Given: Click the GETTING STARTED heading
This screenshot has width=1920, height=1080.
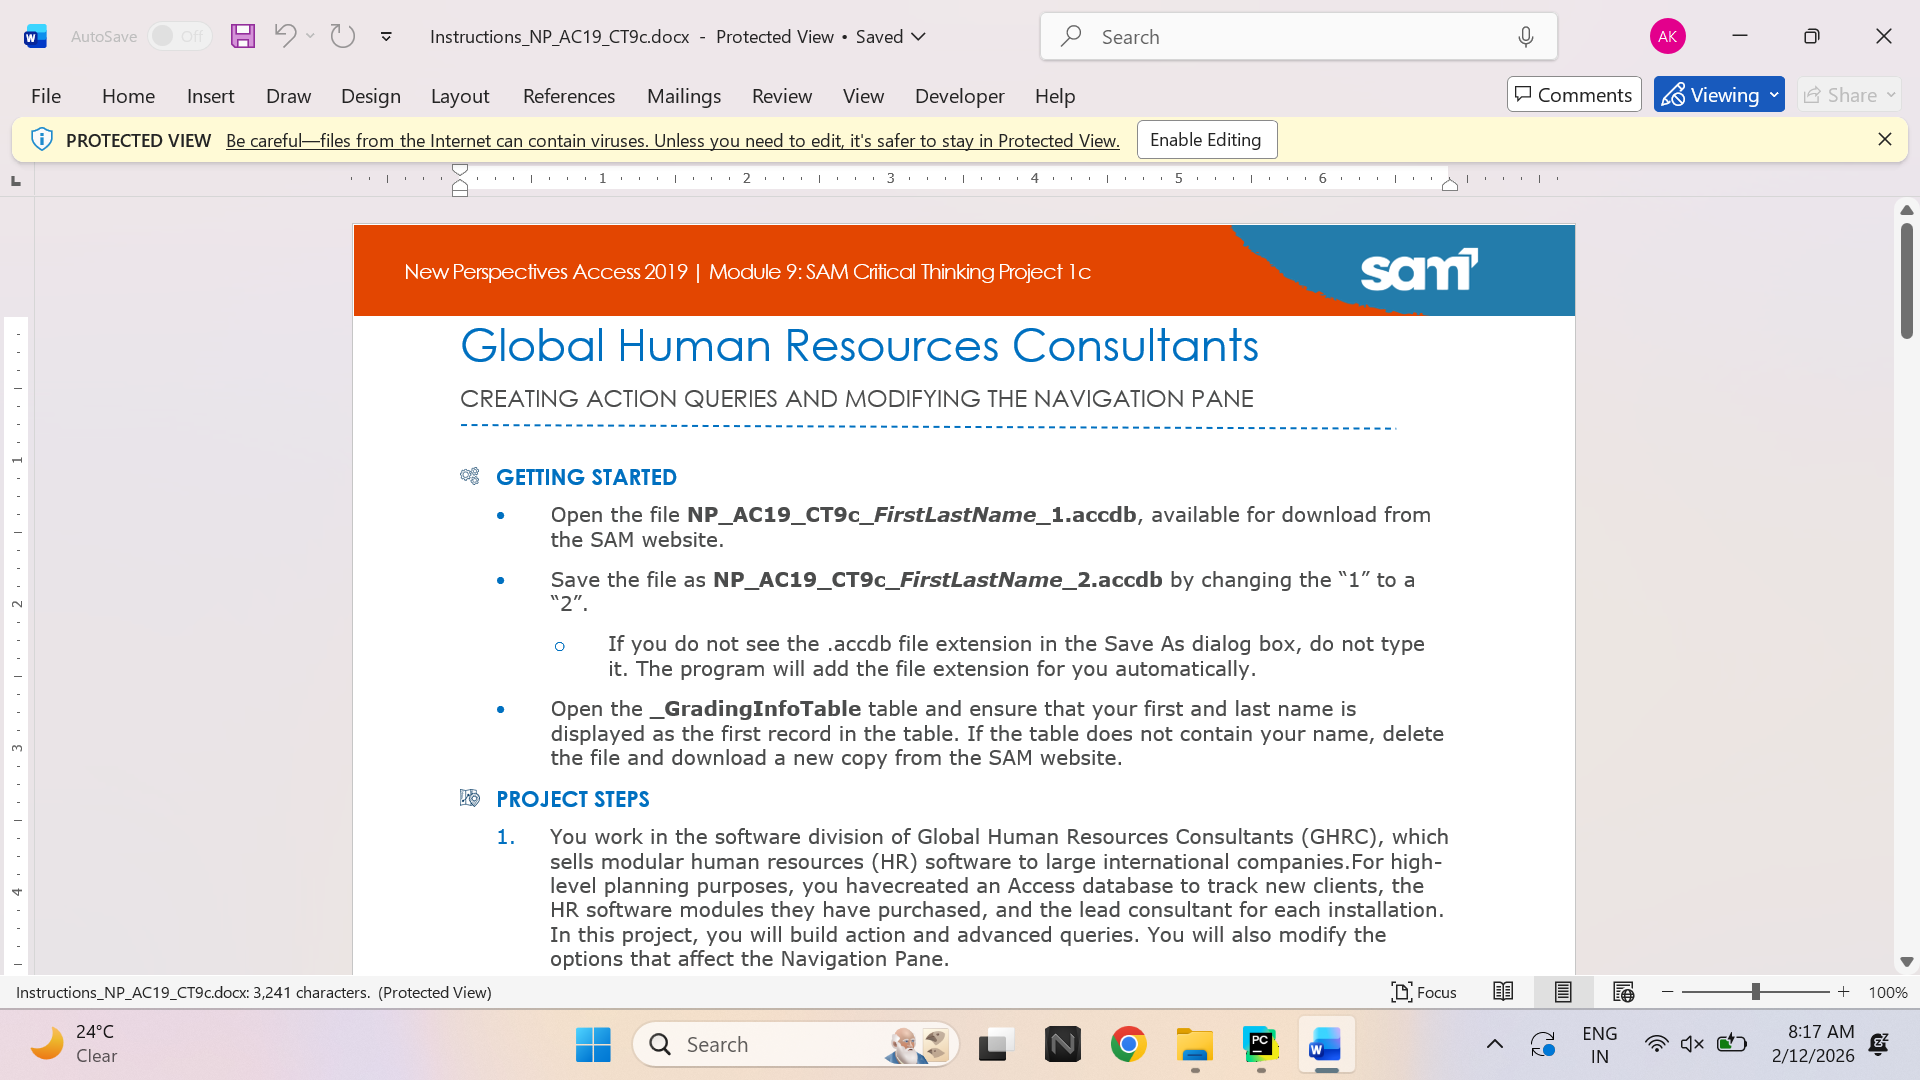Looking at the screenshot, I should [586, 477].
